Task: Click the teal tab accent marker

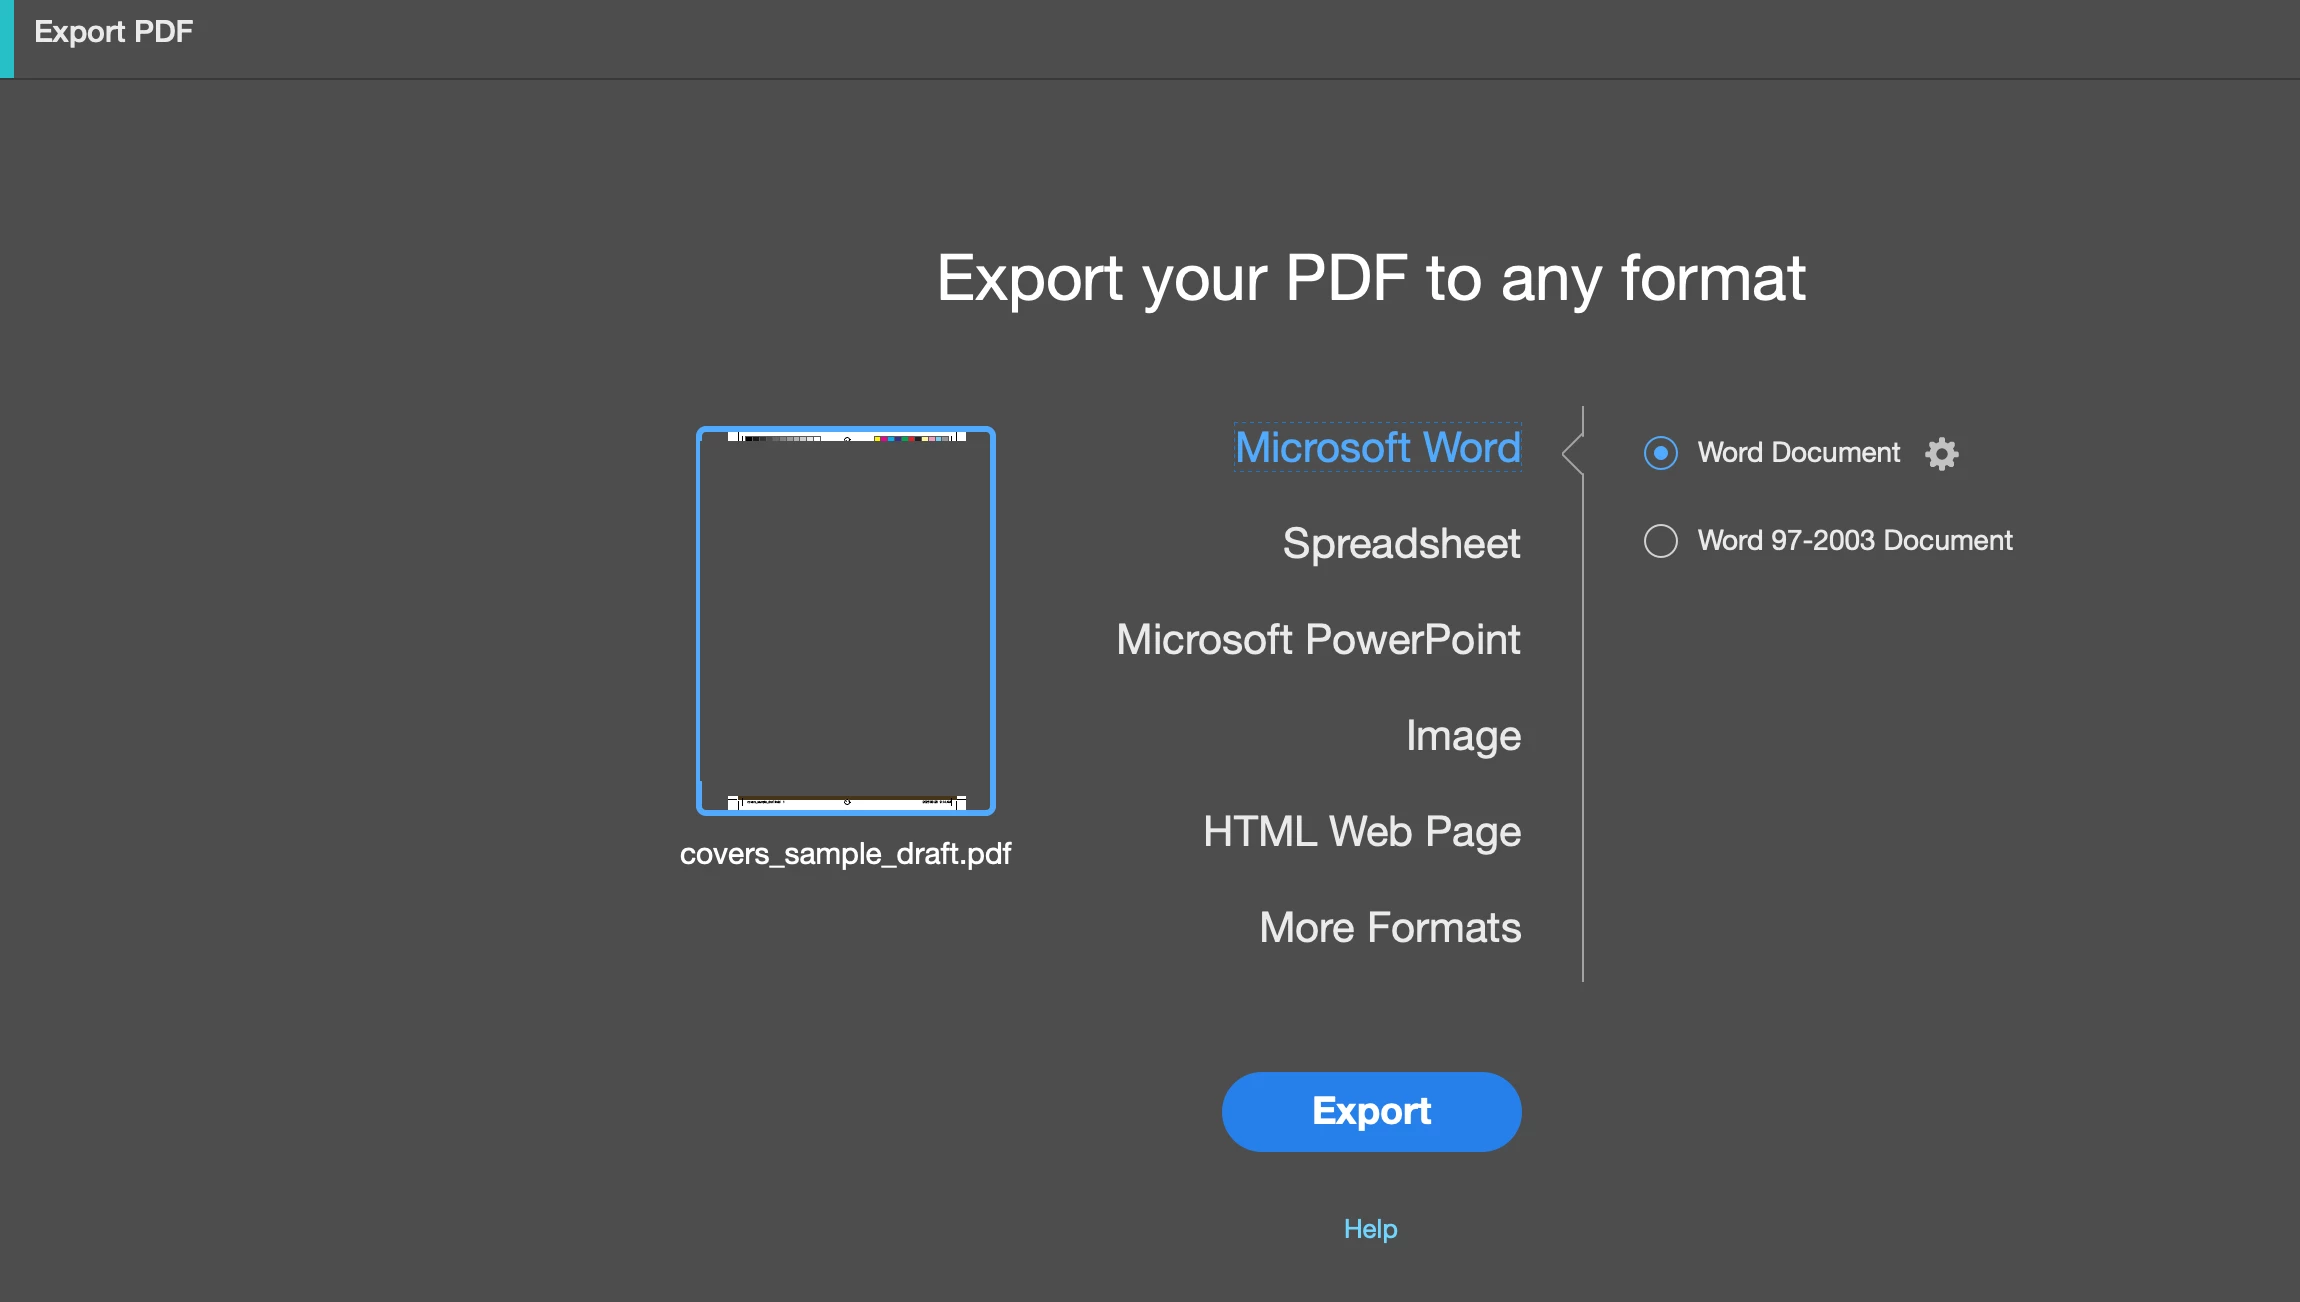Action: point(6,38)
